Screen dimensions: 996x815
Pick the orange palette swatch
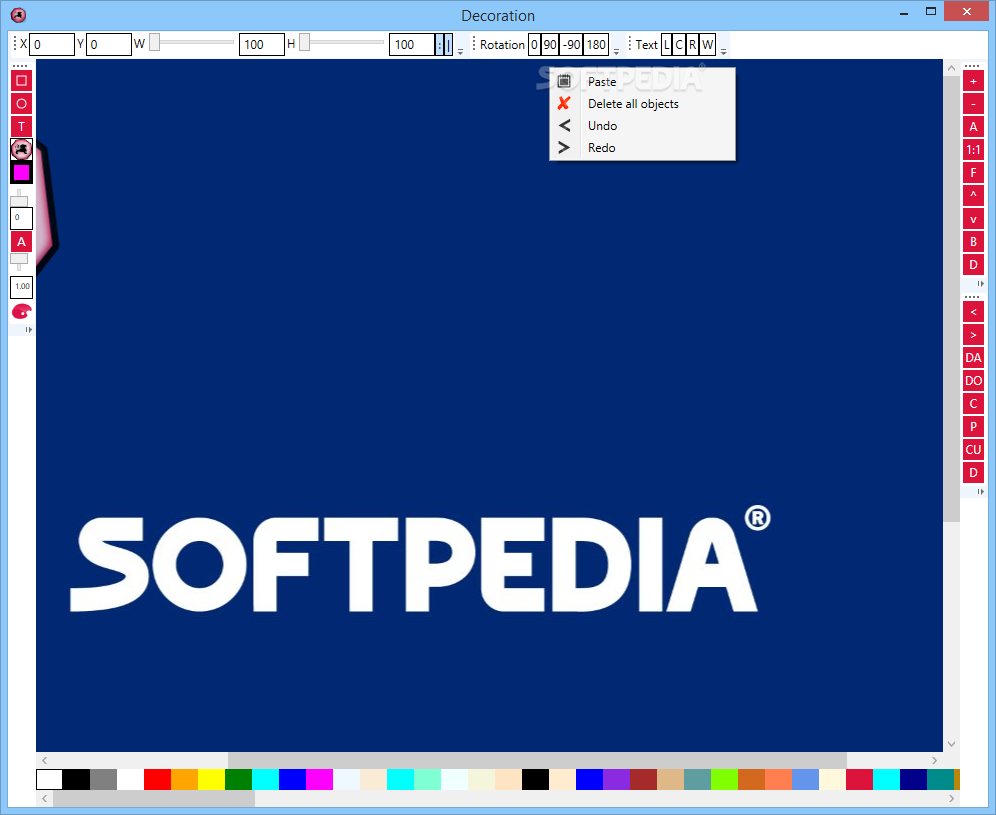[184, 779]
